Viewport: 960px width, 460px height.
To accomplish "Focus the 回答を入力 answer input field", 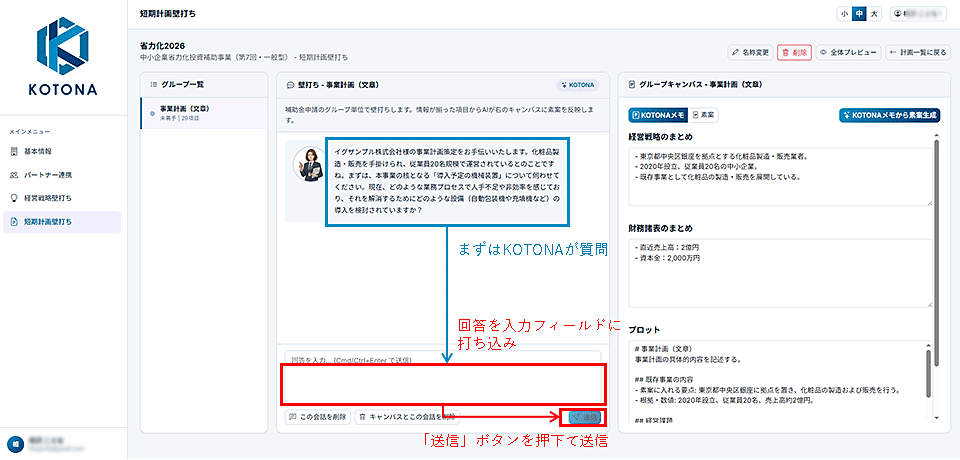I will pos(443,377).
